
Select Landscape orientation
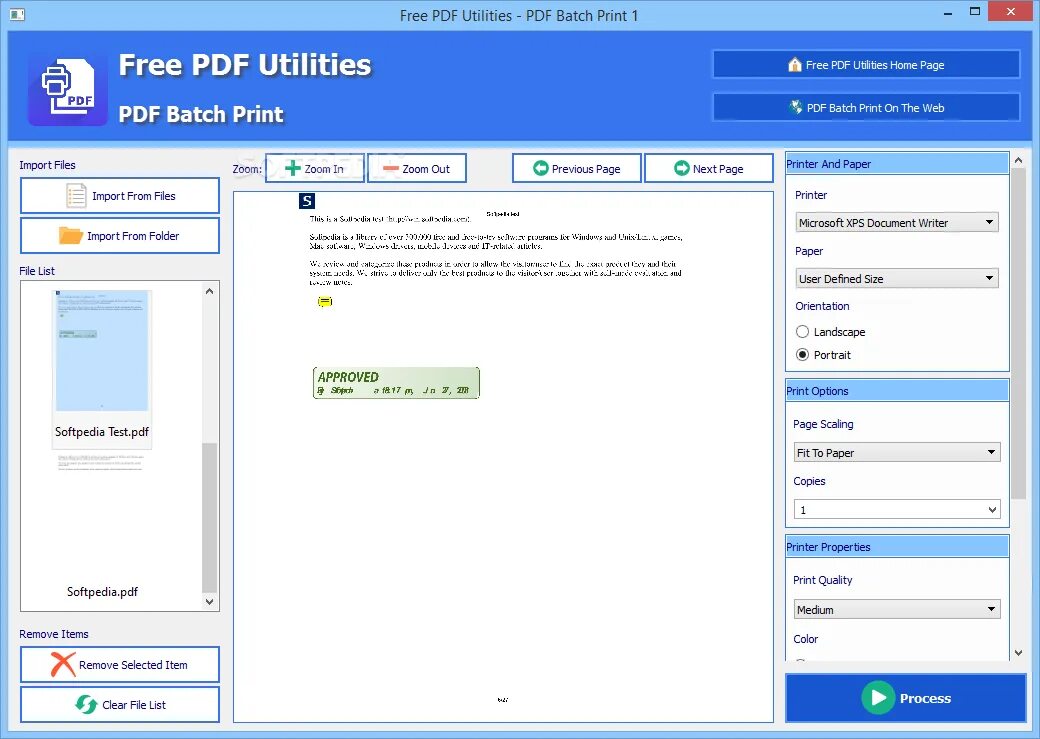[x=803, y=332]
